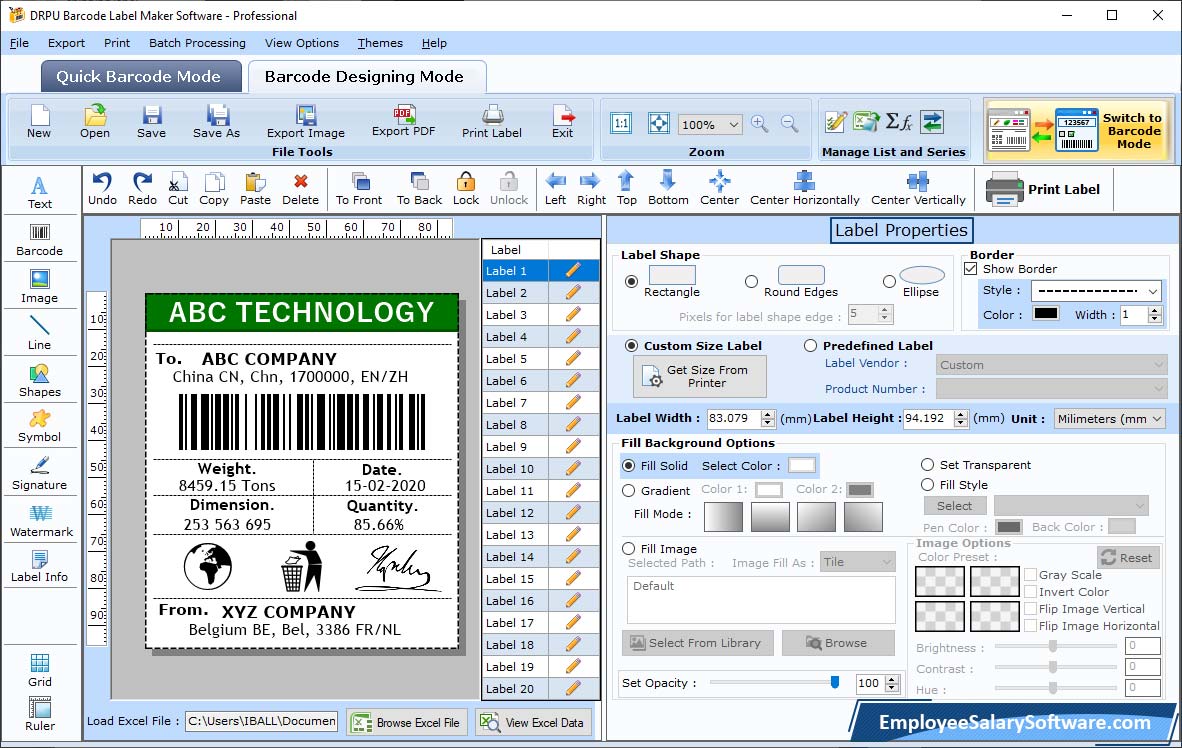The height and width of the screenshot is (748, 1182).
Task: Insert an Image element
Action: 40,287
